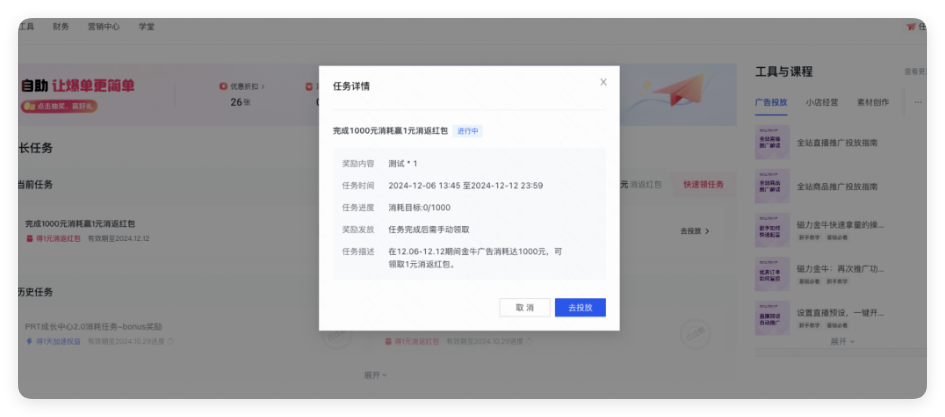Image resolution: width=945 pixels, height=417 pixels.
Task: Open course 全站商品推广投放指南
Action: 837,187
